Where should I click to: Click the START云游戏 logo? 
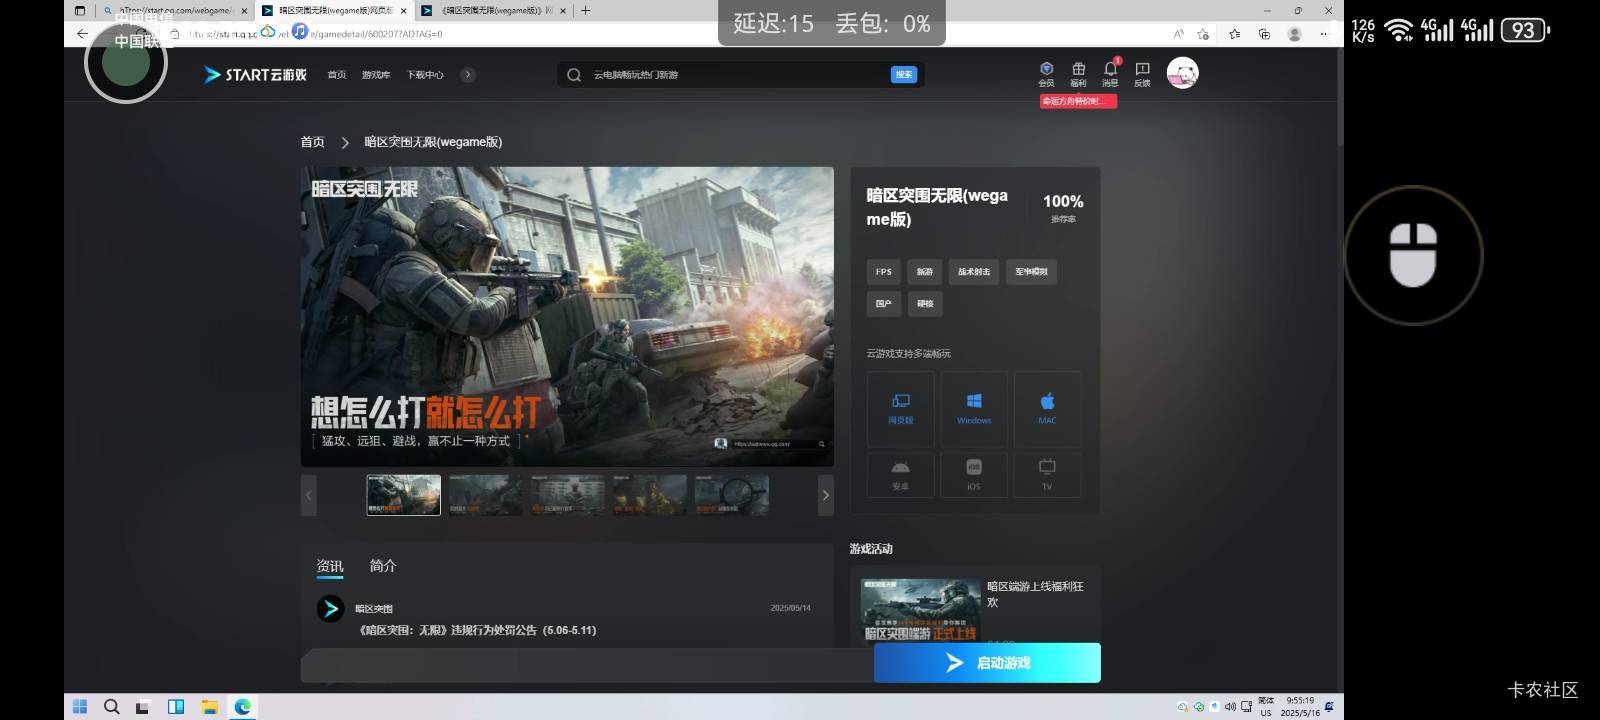[x=255, y=75]
